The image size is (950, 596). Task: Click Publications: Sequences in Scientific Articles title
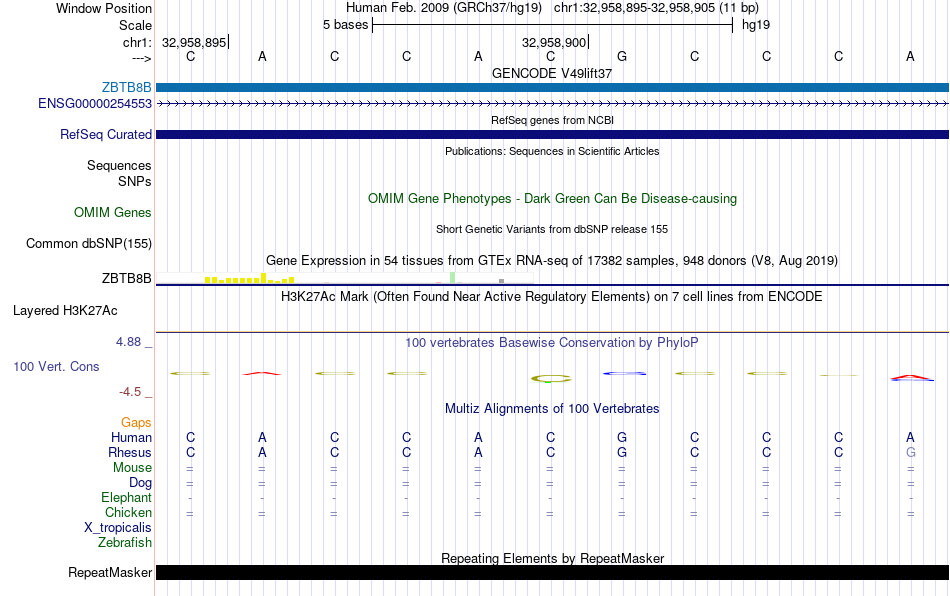pos(552,151)
